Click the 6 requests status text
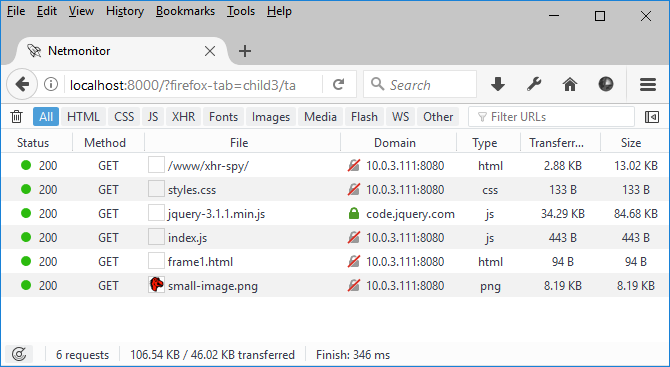The image size is (670, 367). tap(82, 355)
